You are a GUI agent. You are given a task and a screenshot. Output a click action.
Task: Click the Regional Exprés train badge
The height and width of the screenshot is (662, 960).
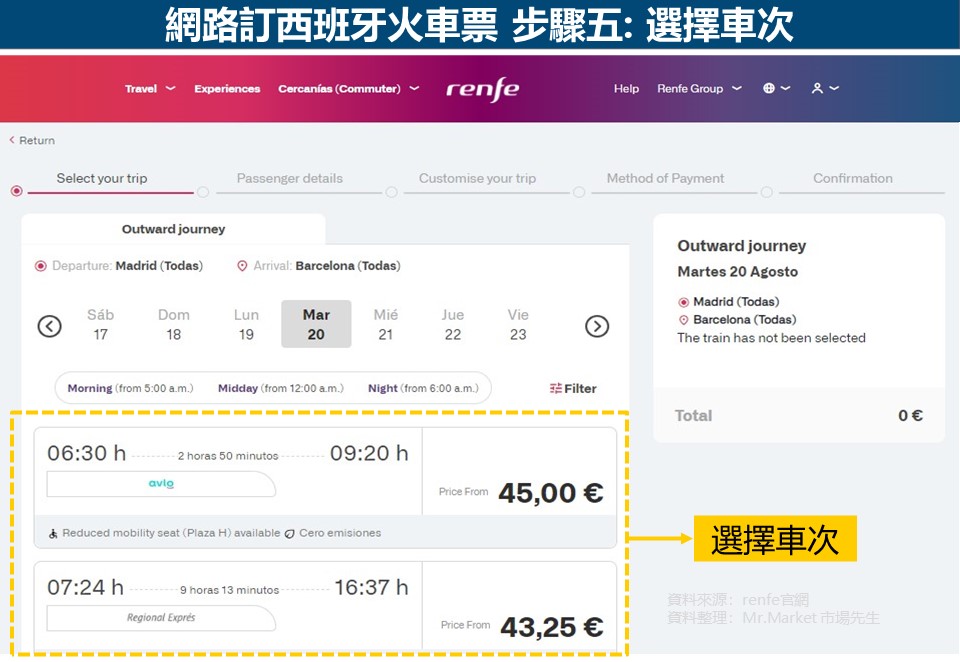161,618
